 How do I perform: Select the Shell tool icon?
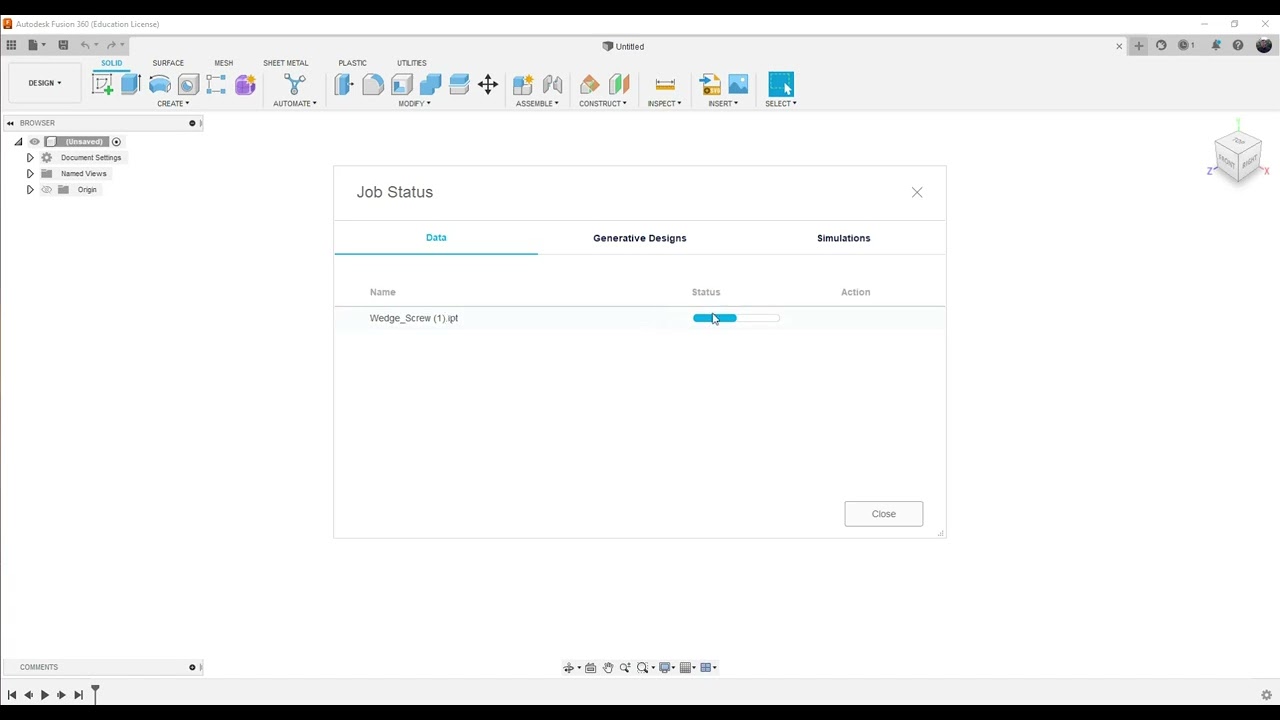(x=402, y=84)
